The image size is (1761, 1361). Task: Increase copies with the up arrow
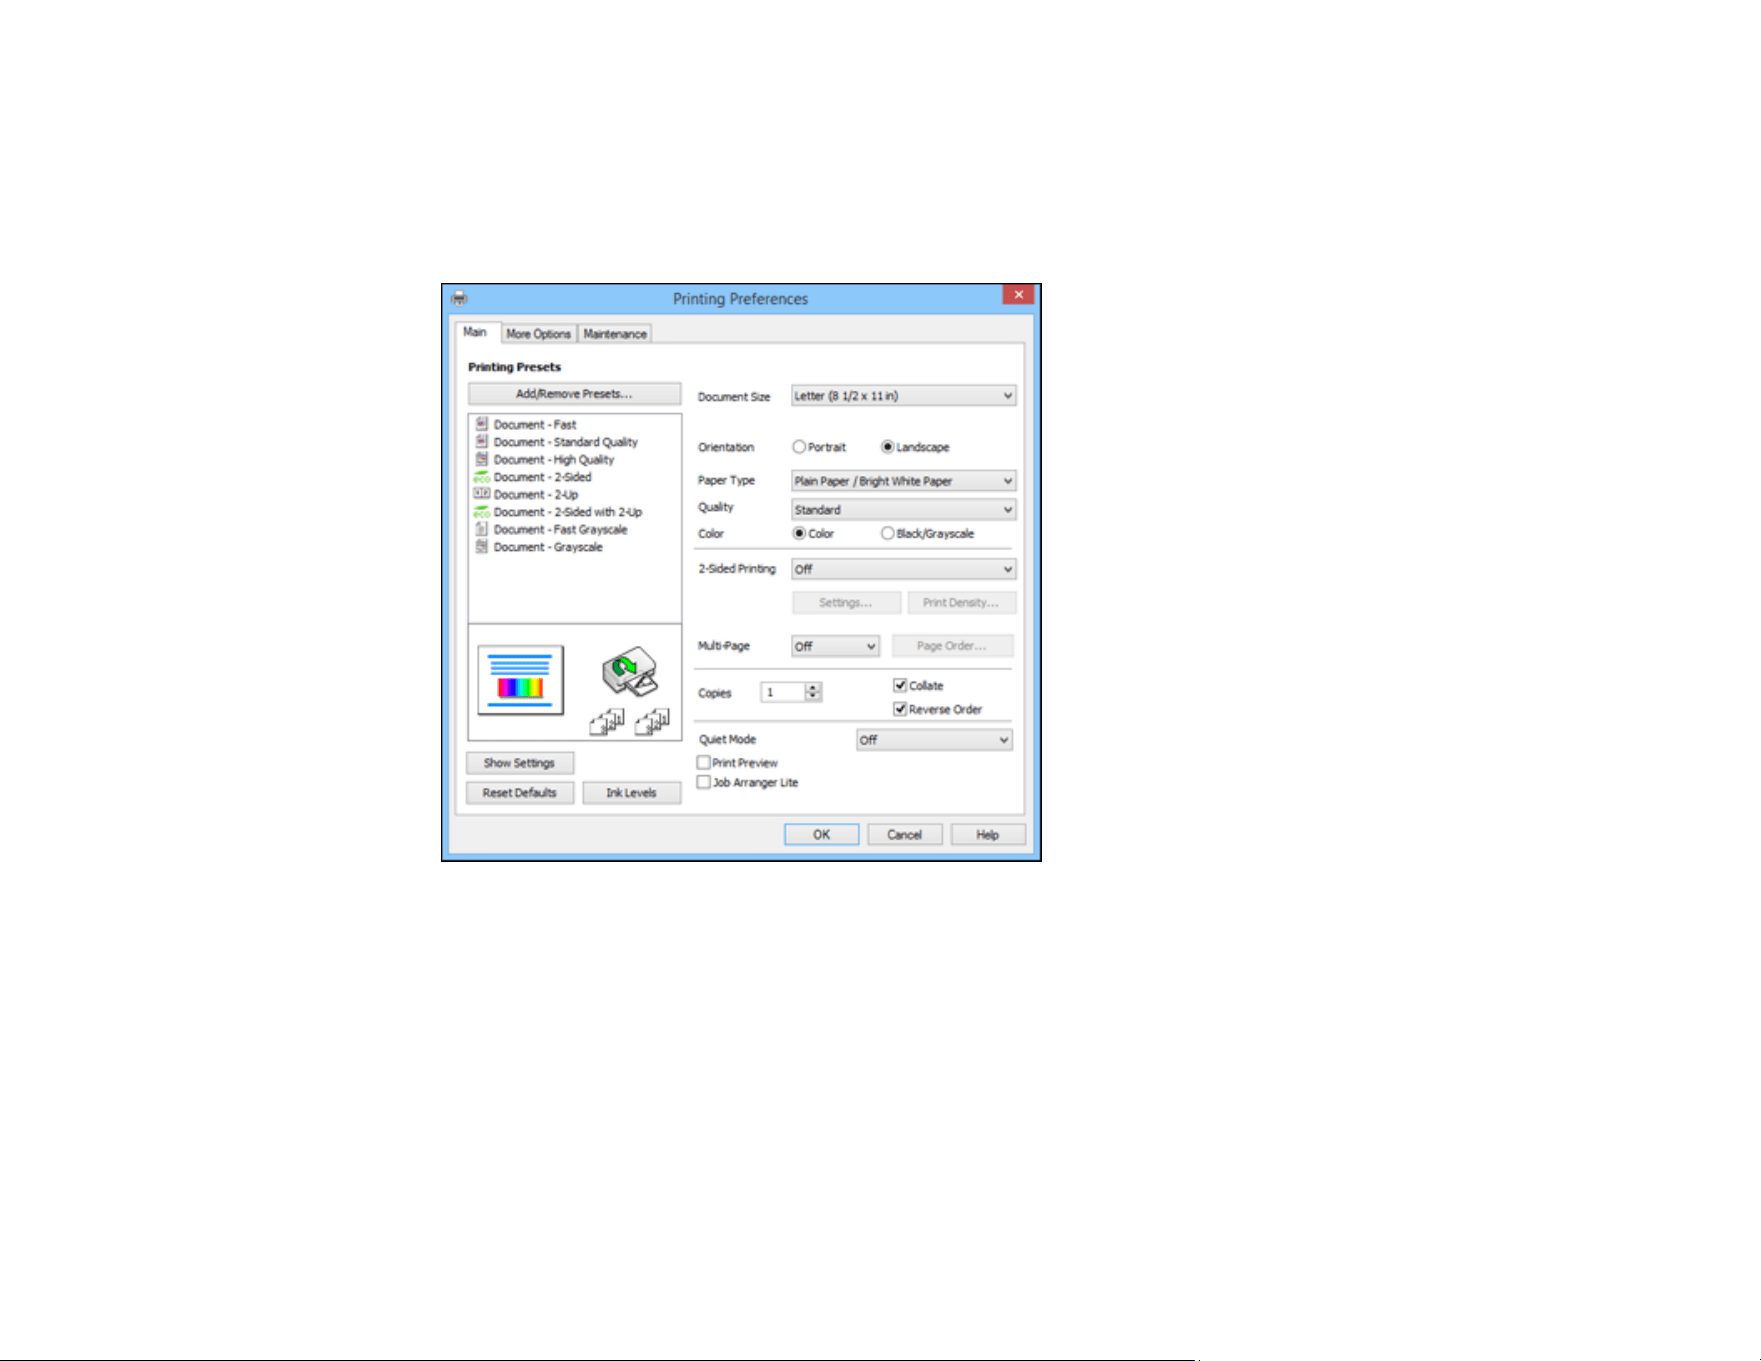(813, 688)
